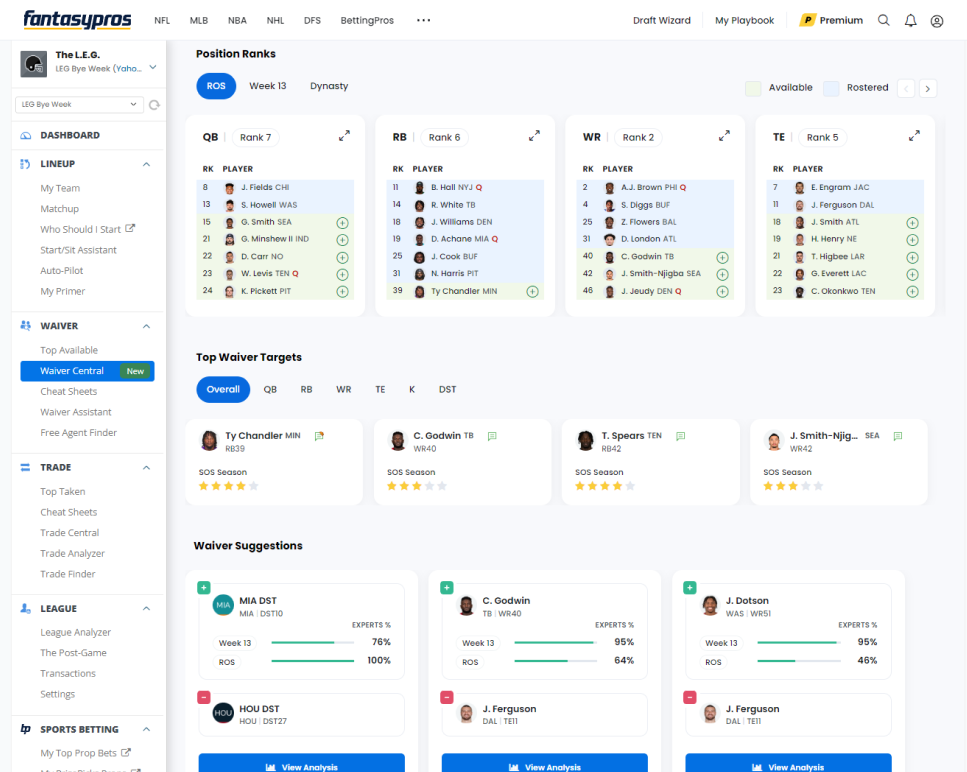967x772 pixels.
Task: Open the NHL menu
Action: [275, 20]
